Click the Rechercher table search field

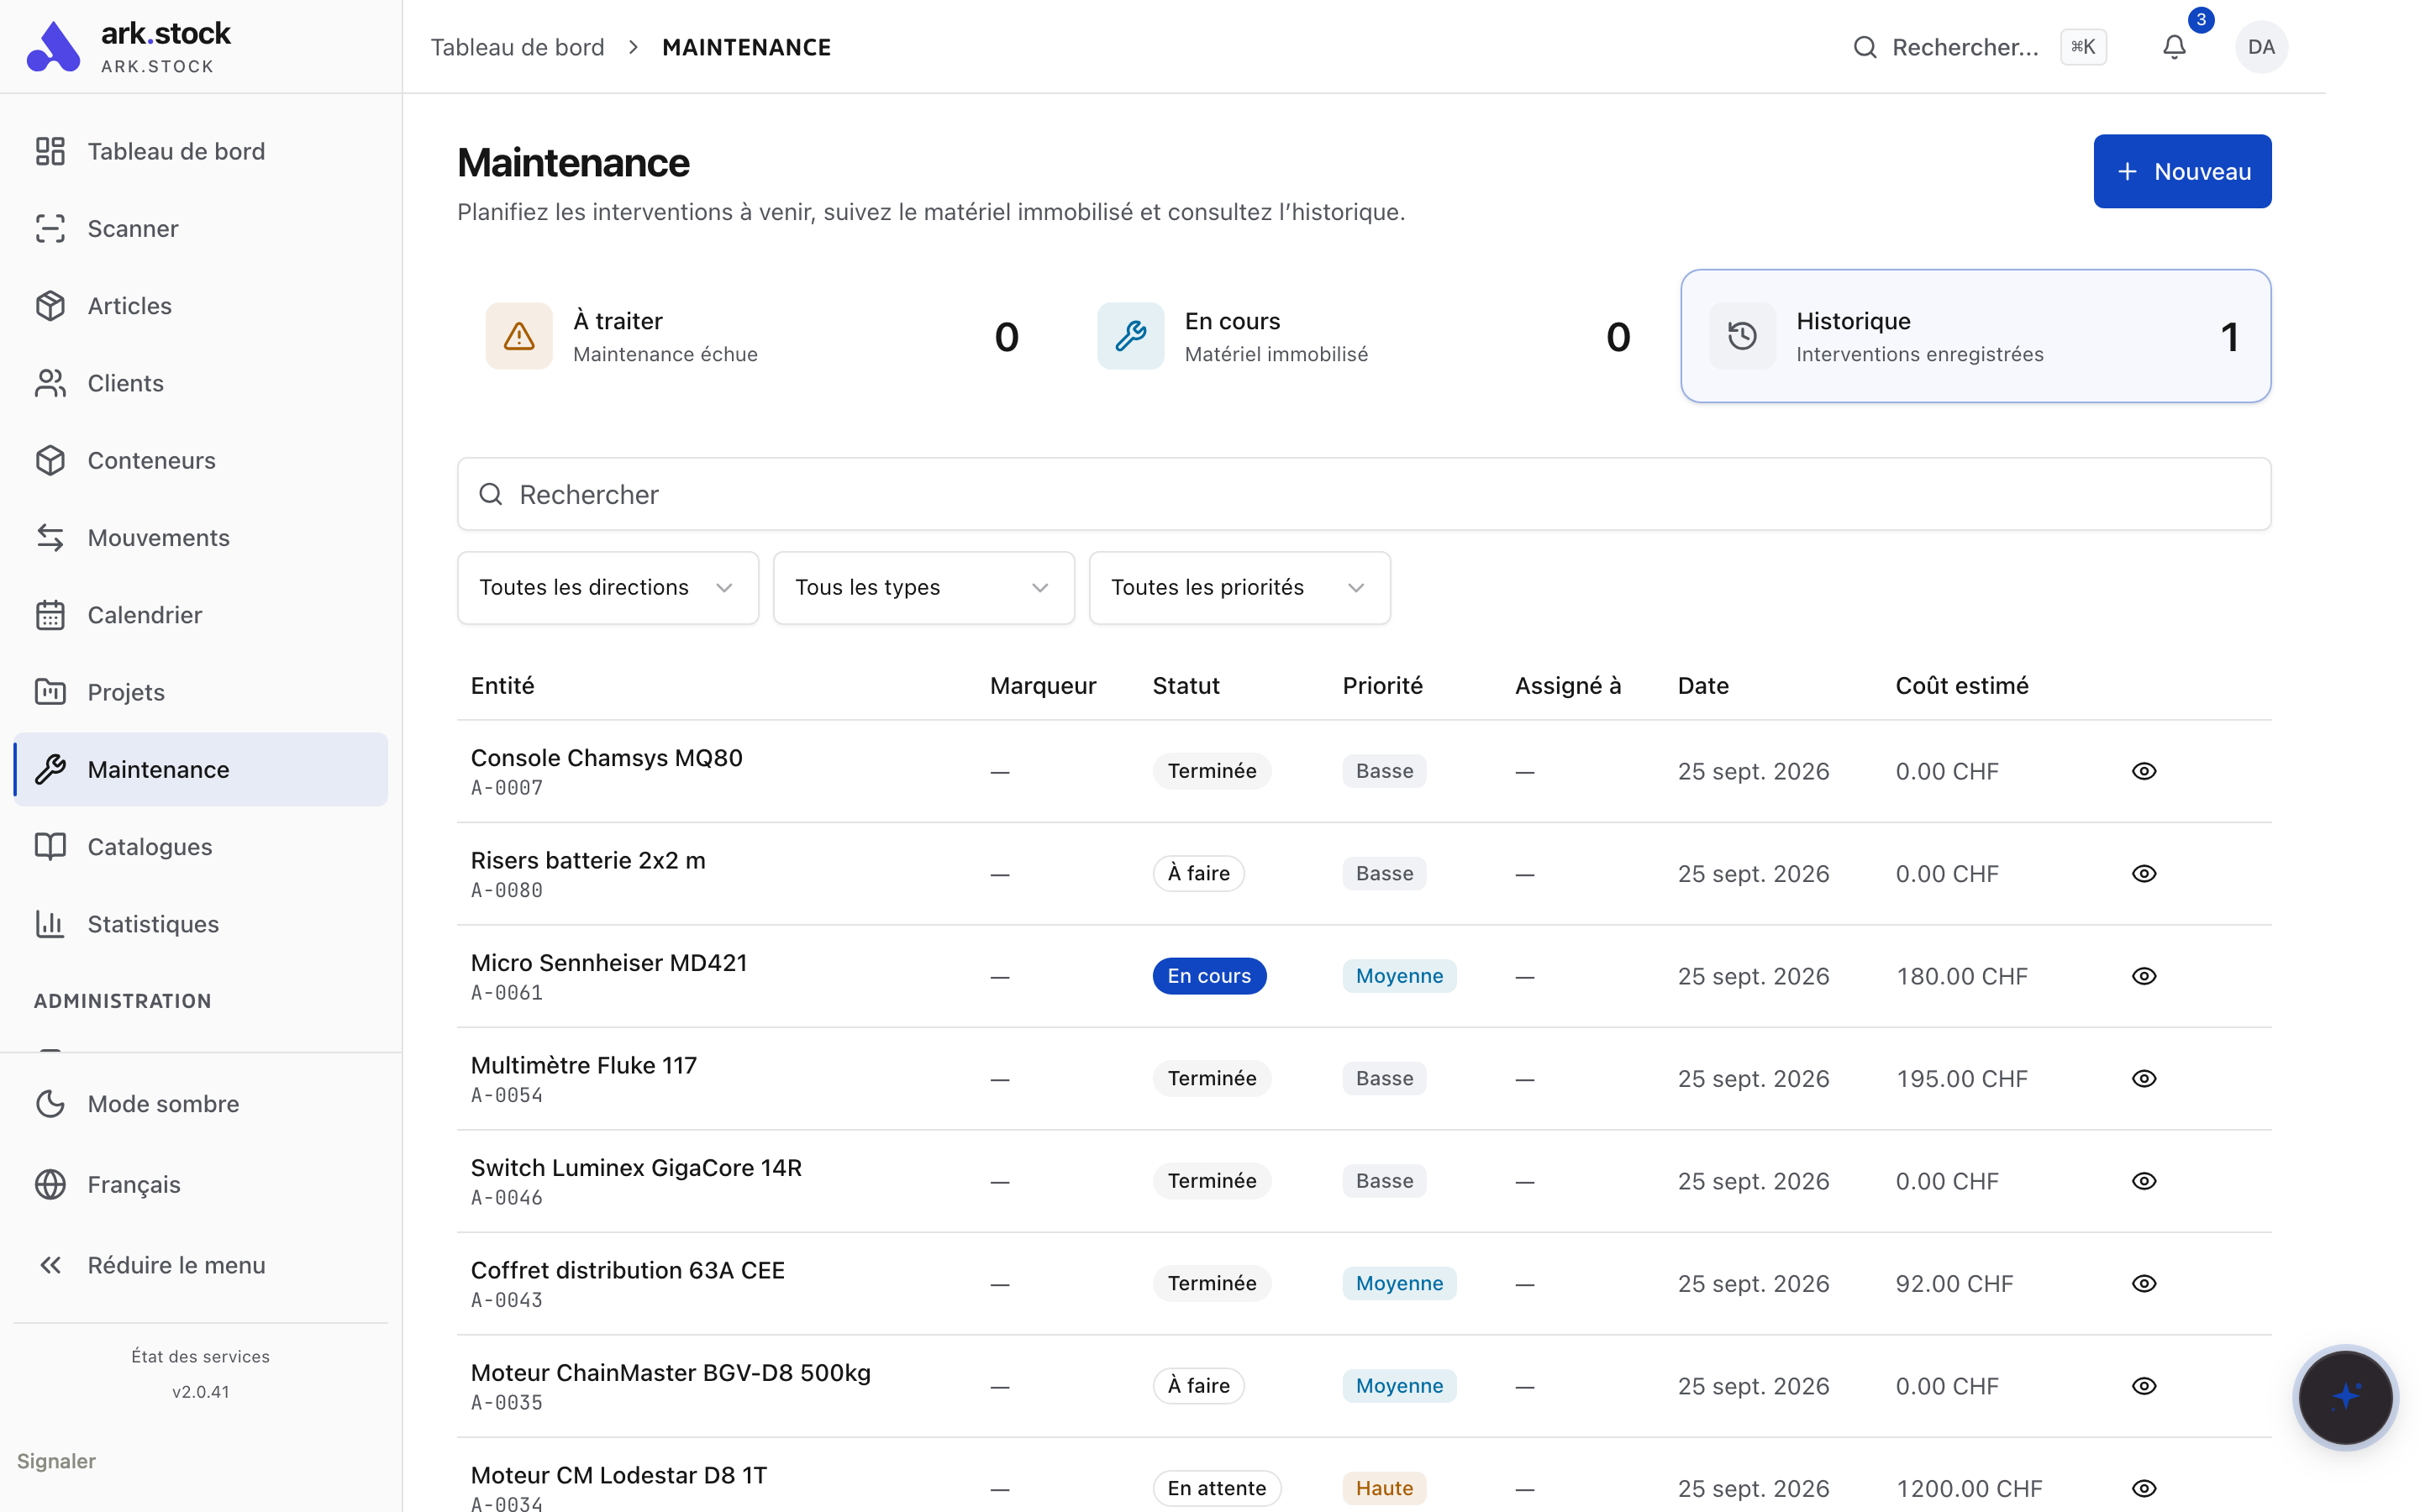[x=1364, y=494]
